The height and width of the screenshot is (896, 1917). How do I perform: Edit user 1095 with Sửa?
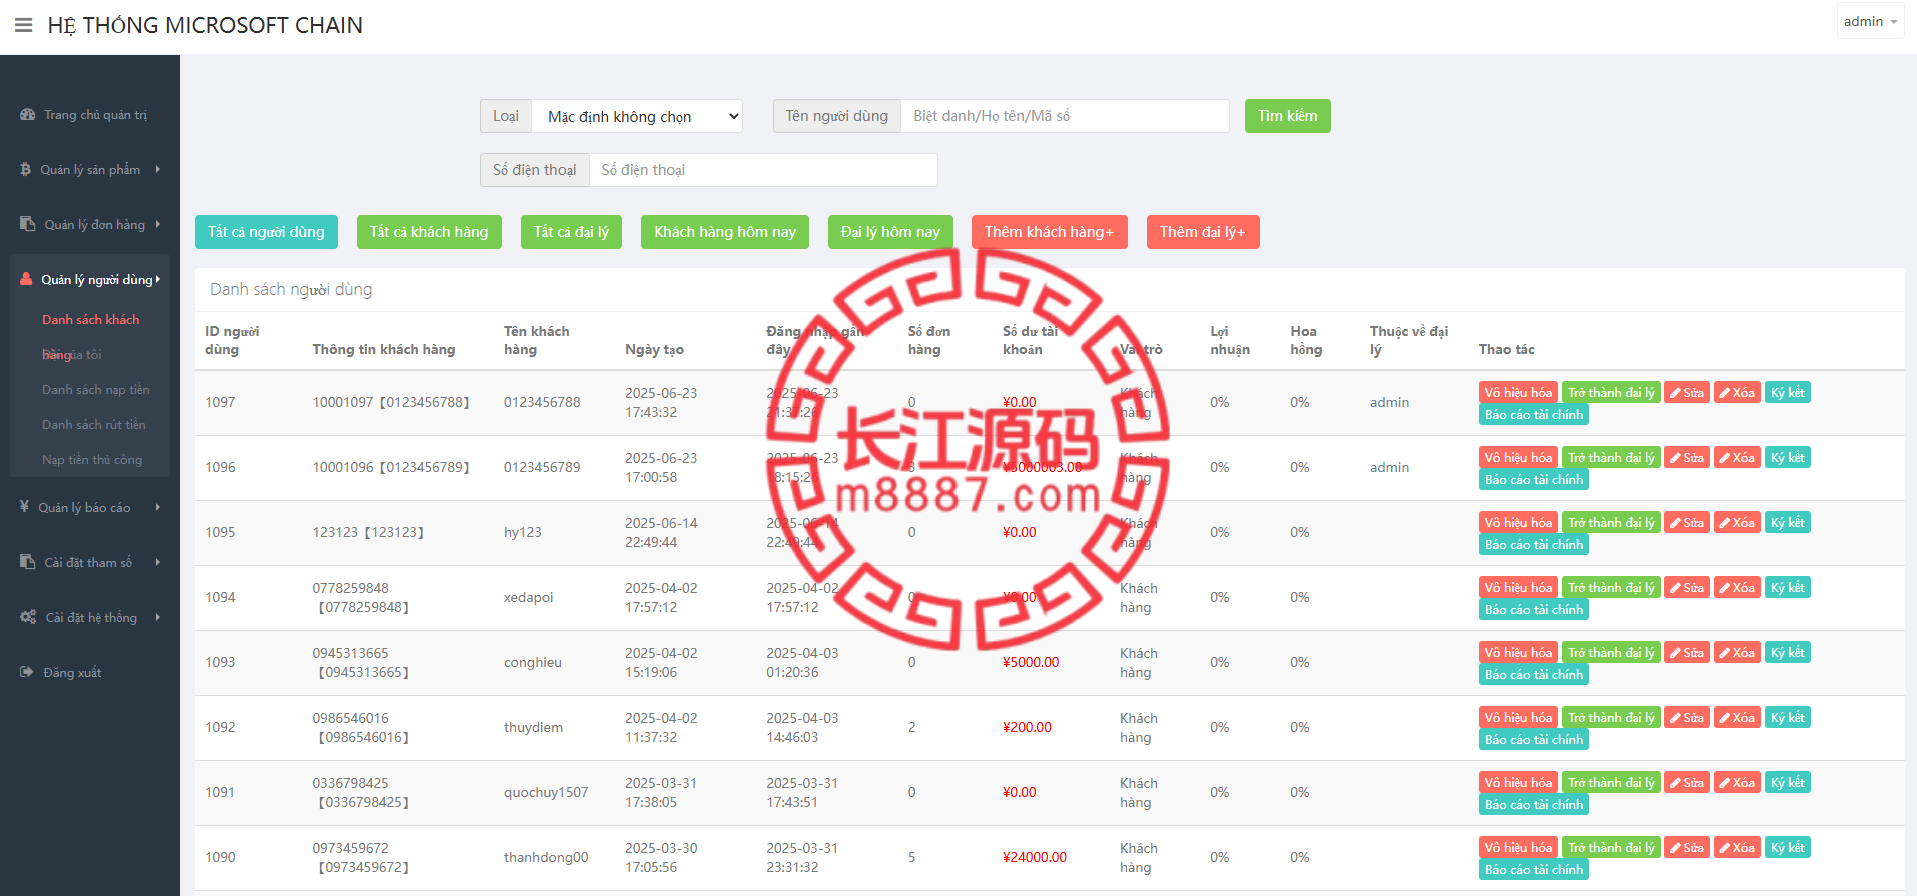(x=1687, y=523)
